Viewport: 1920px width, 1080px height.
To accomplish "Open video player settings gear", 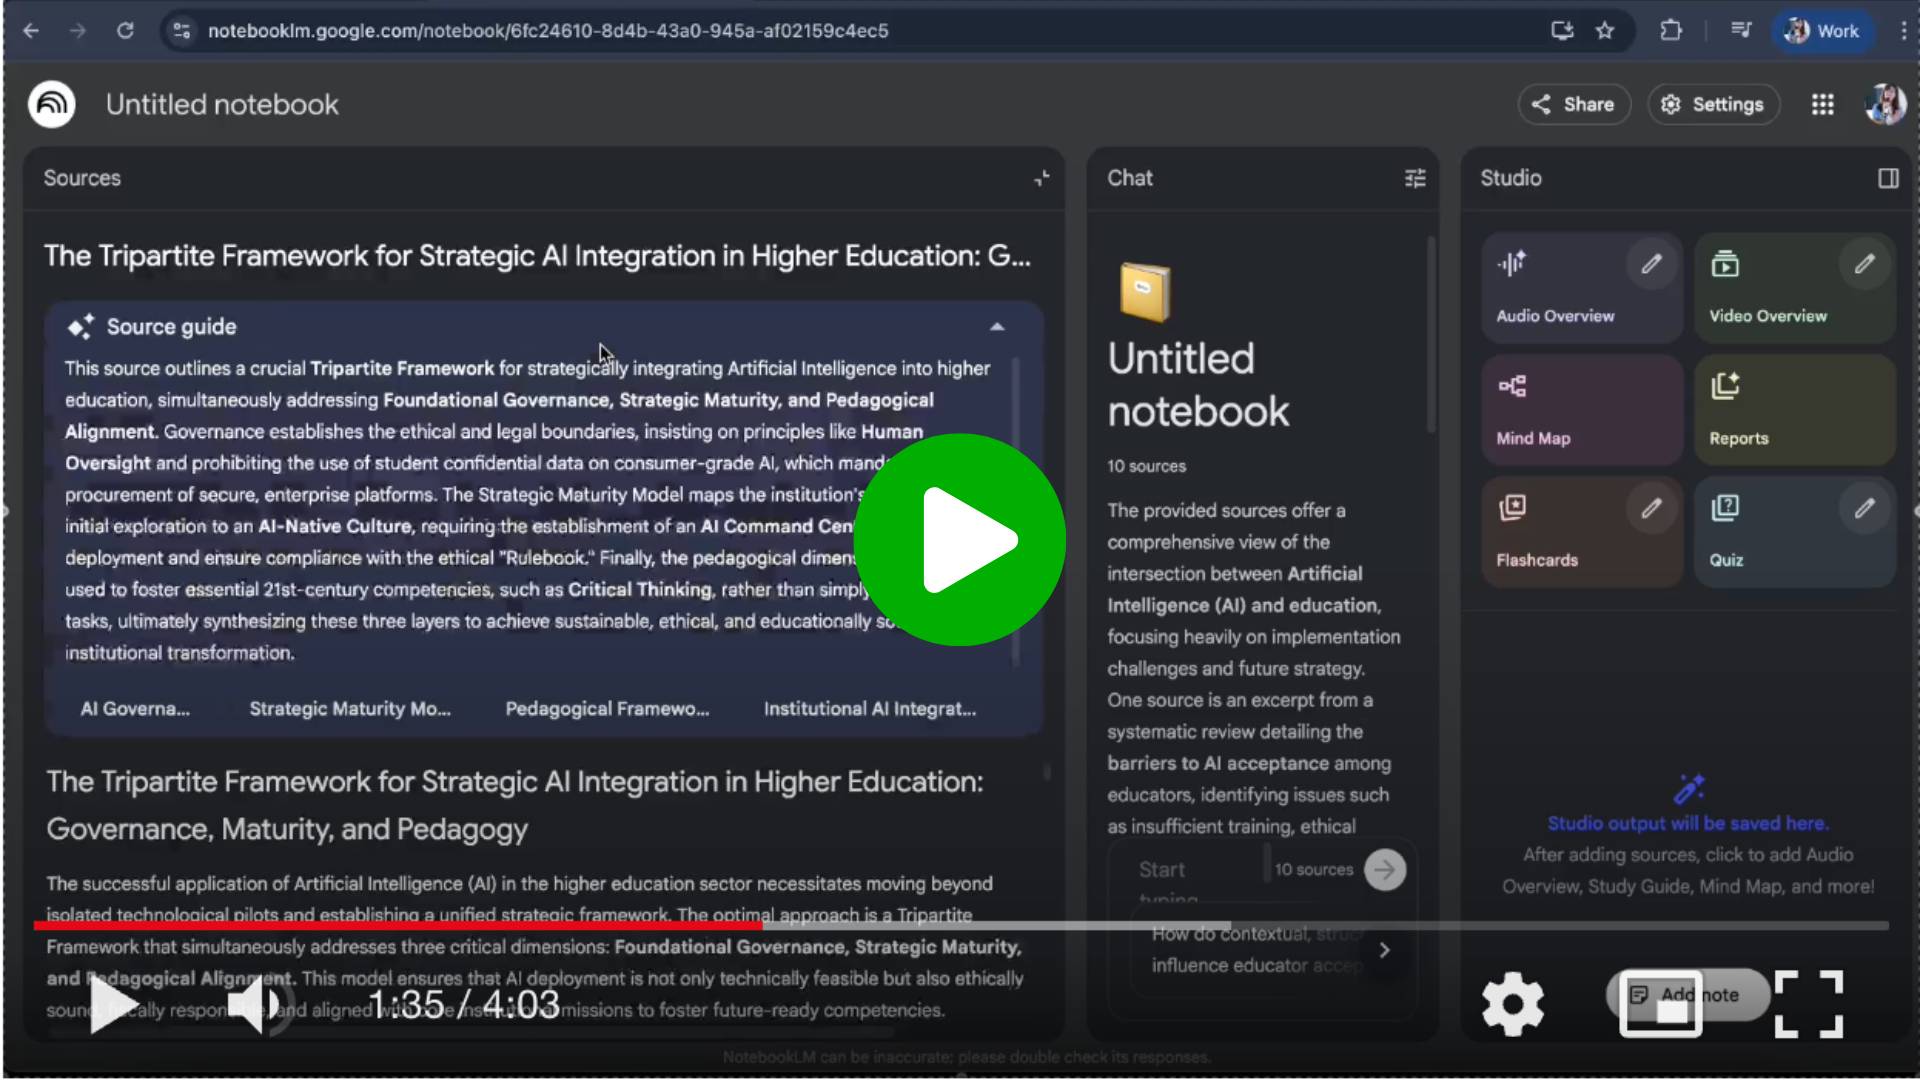I will click(x=1512, y=1004).
